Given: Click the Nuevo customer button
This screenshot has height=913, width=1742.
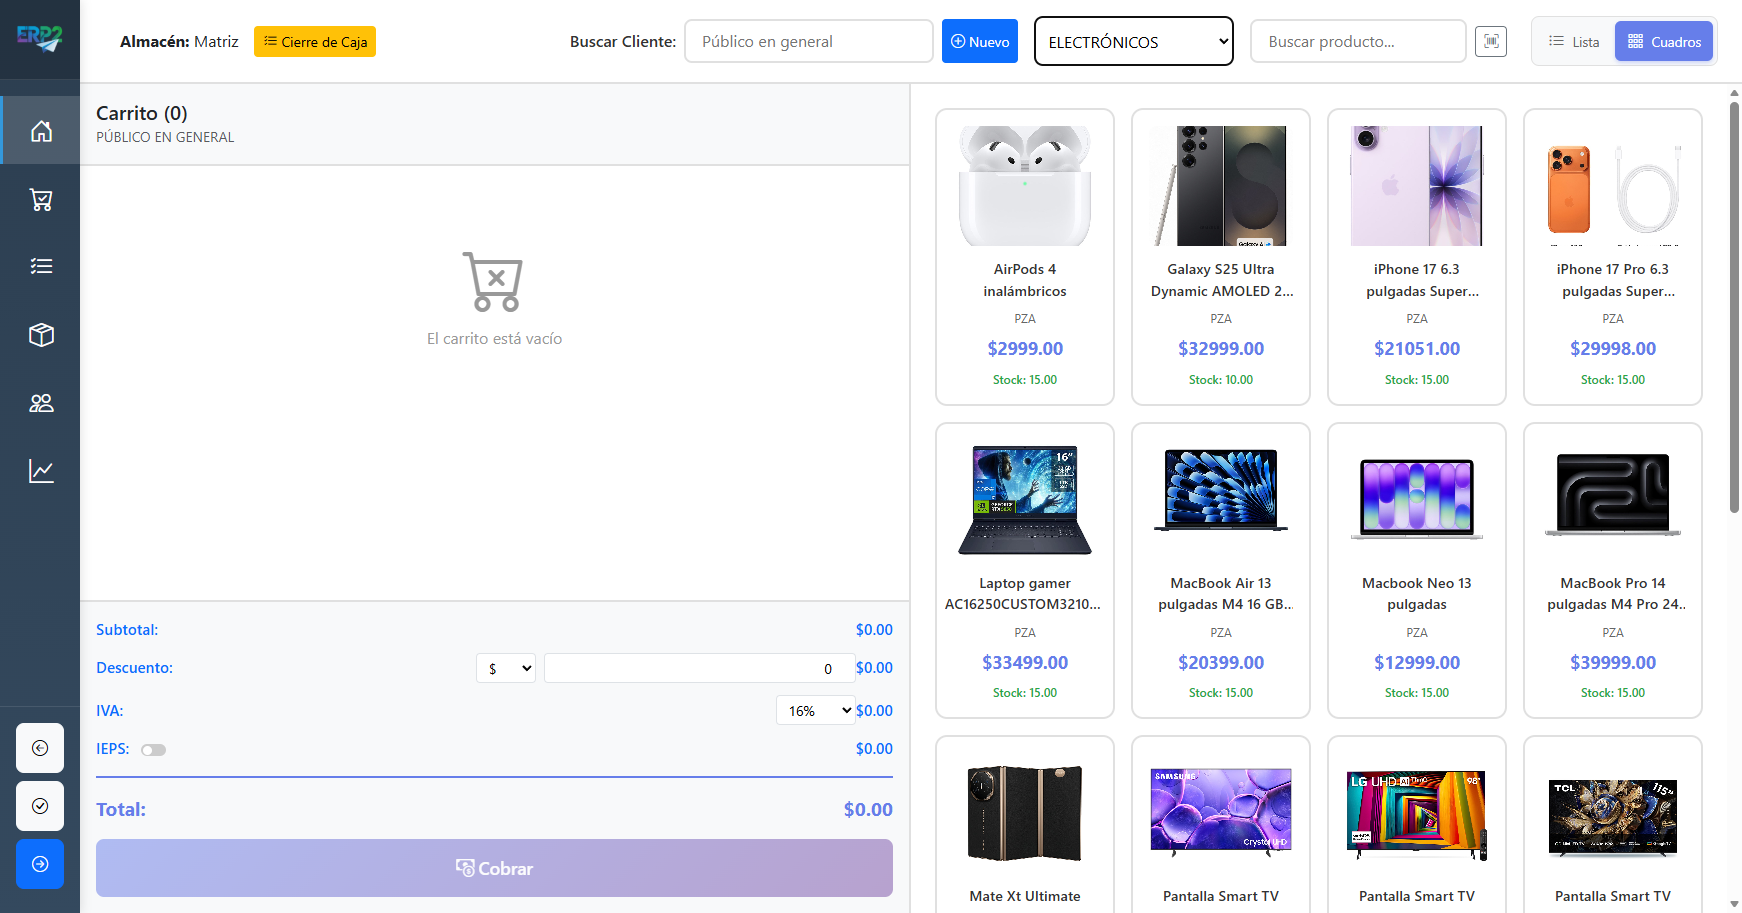Looking at the screenshot, I should [979, 42].
